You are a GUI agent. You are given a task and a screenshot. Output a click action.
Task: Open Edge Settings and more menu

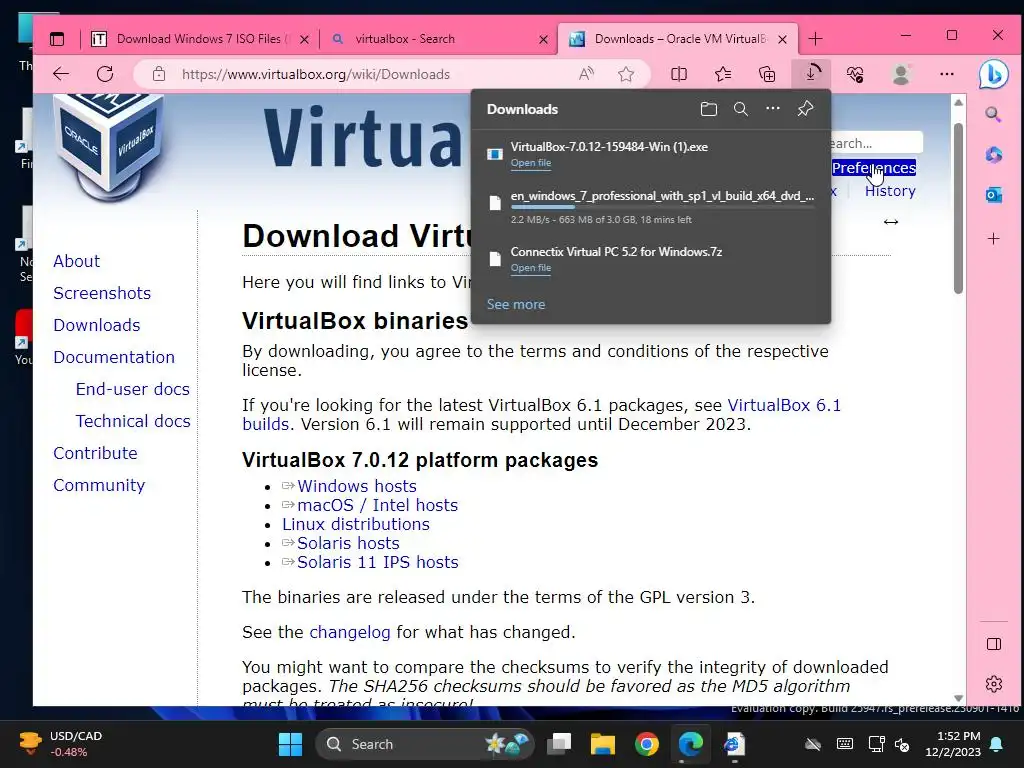coord(947,74)
